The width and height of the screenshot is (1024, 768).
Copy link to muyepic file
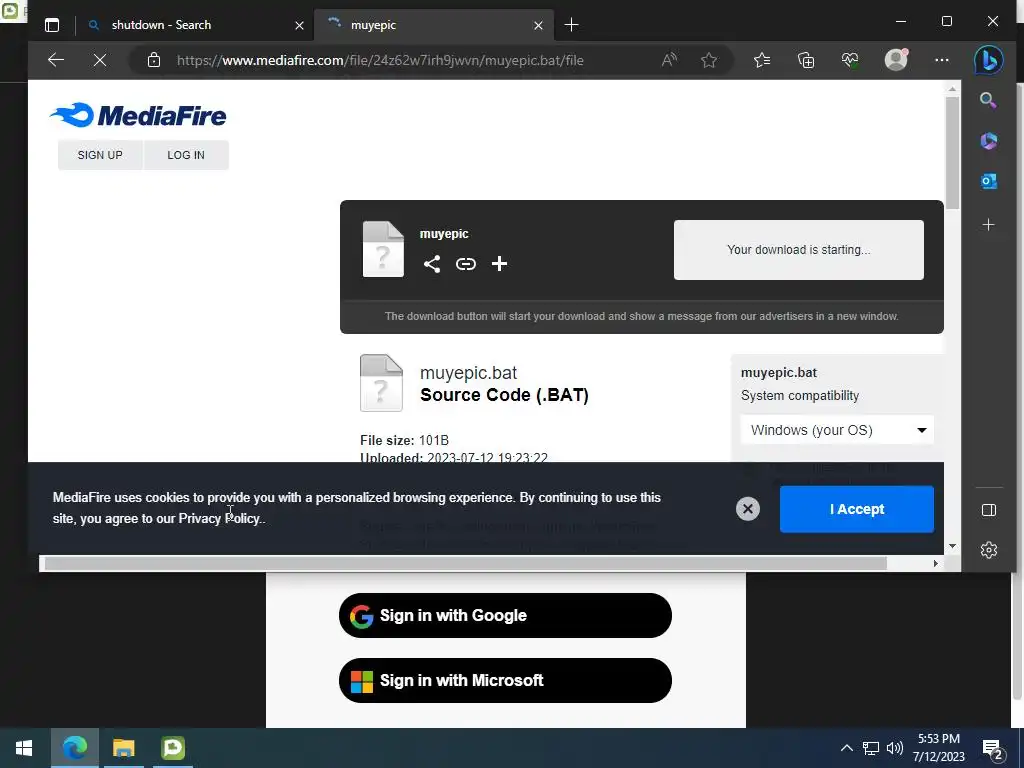466,264
